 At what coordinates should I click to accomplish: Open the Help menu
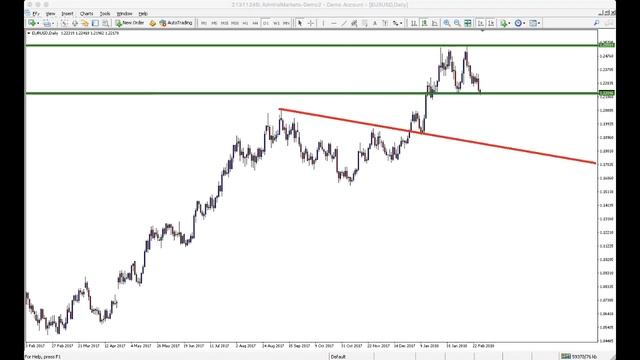(x=143, y=13)
